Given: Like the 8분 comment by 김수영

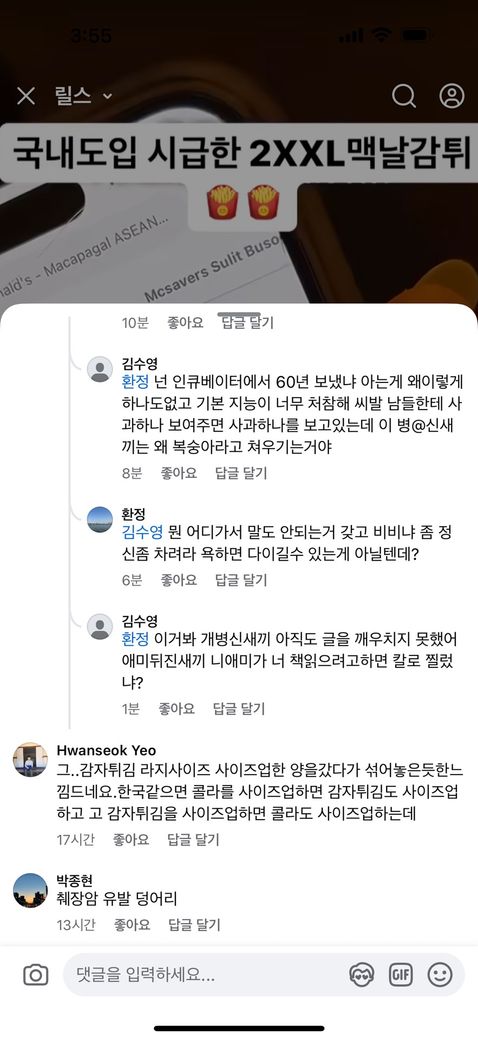Looking at the screenshot, I should pos(179,473).
